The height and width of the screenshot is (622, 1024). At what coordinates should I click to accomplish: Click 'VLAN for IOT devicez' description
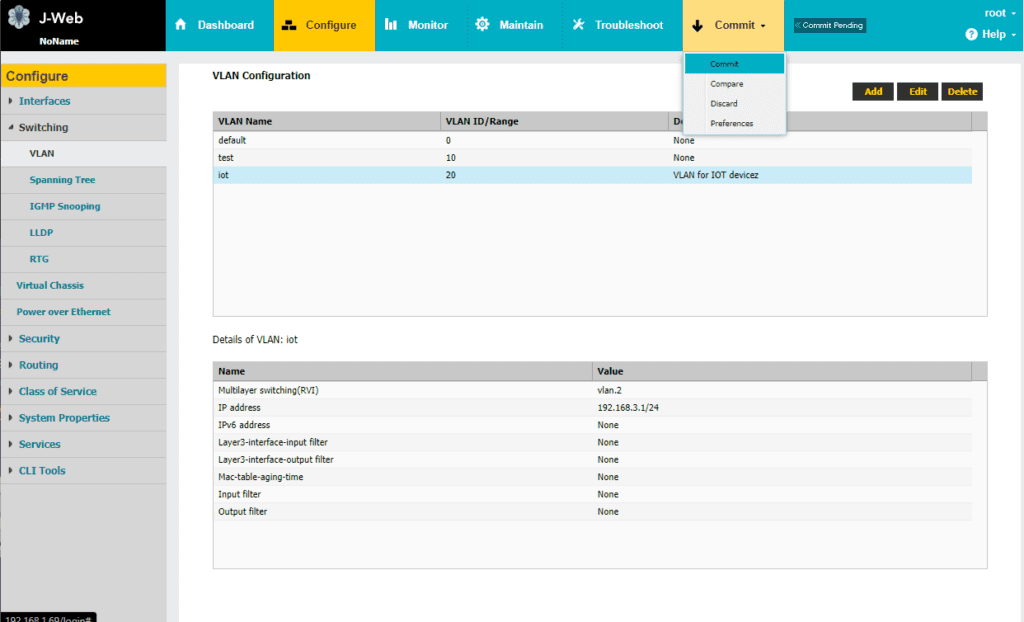[716, 175]
